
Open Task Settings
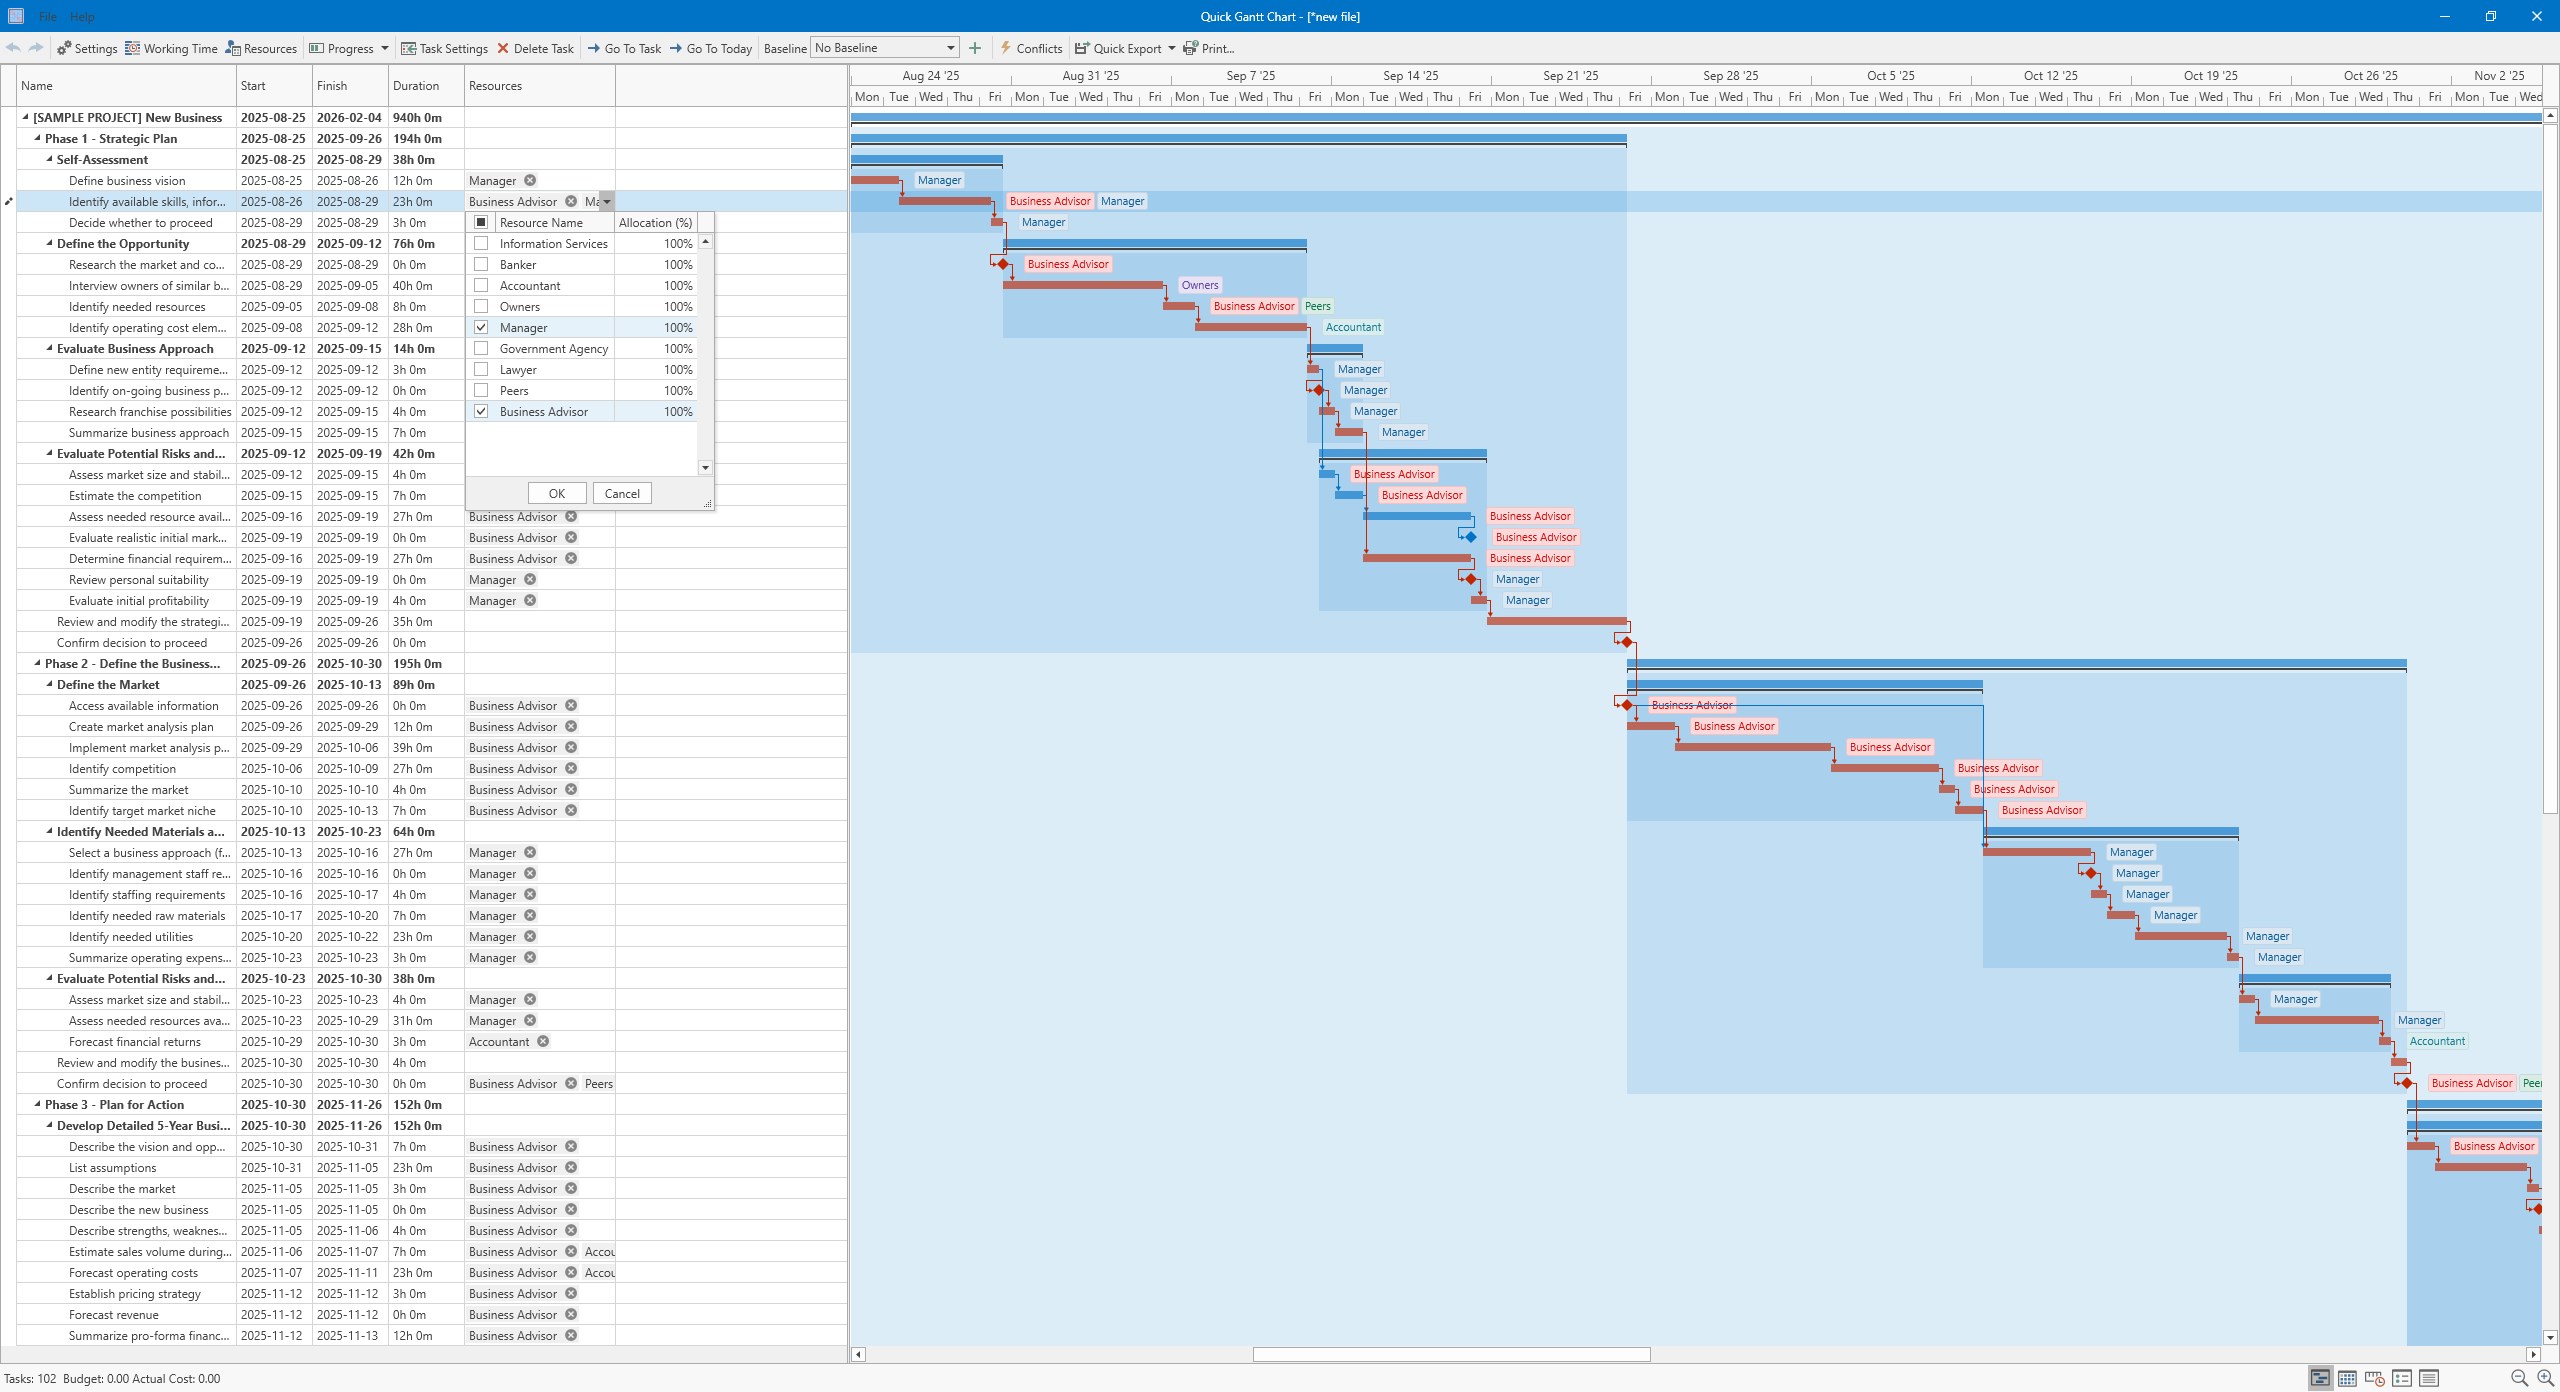(445, 48)
